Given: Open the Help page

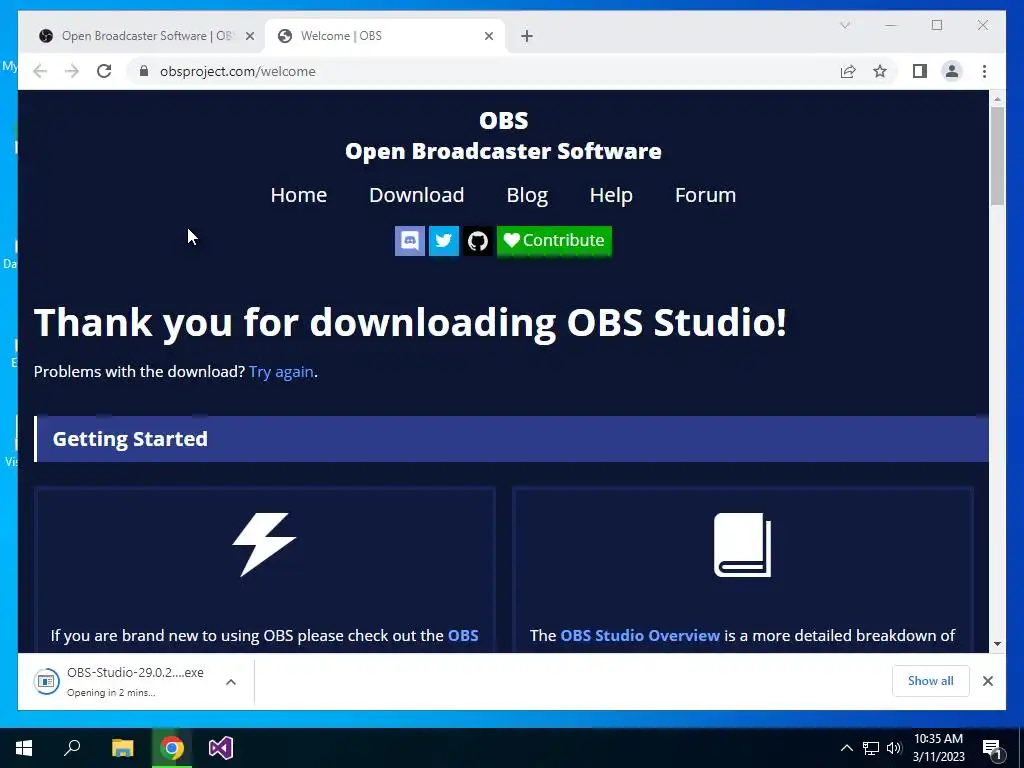Looking at the screenshot, I should coord(611,195).
